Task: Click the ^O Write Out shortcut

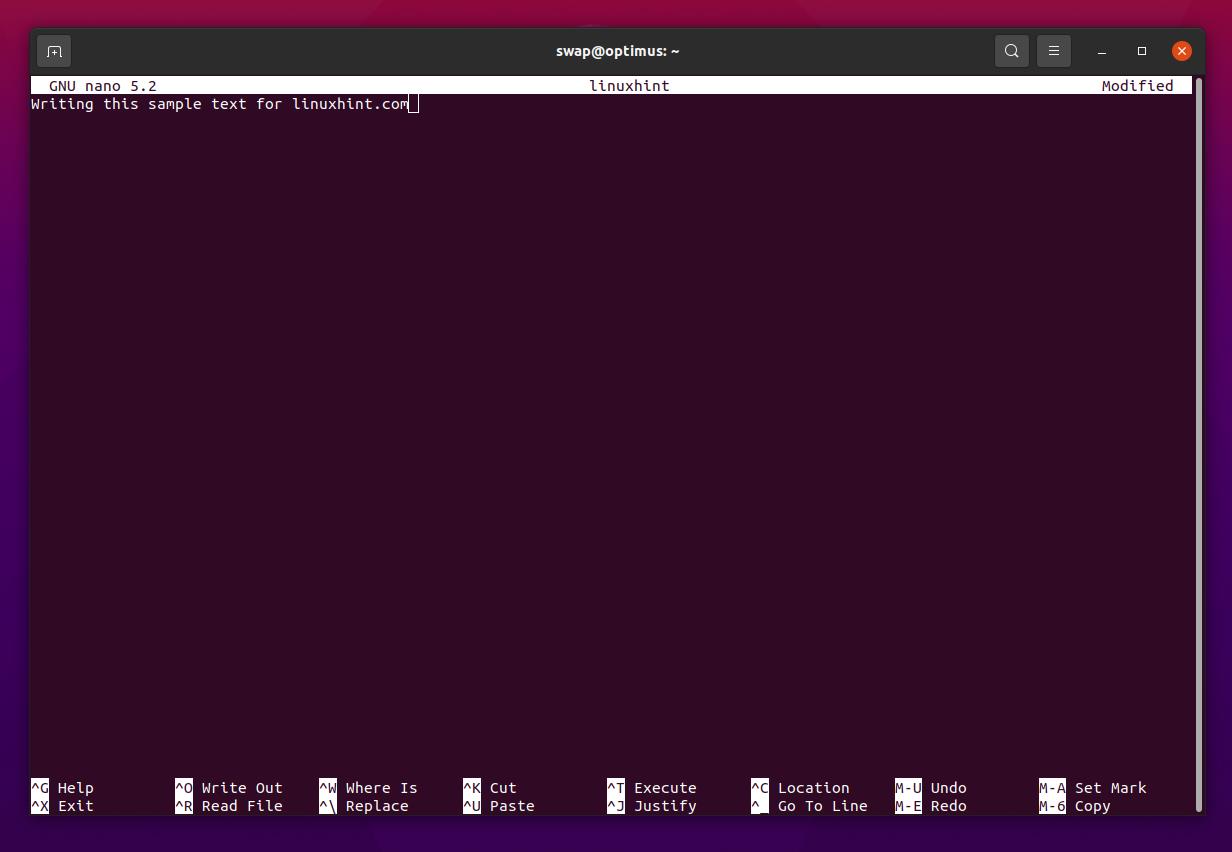Action: point(229,788)
